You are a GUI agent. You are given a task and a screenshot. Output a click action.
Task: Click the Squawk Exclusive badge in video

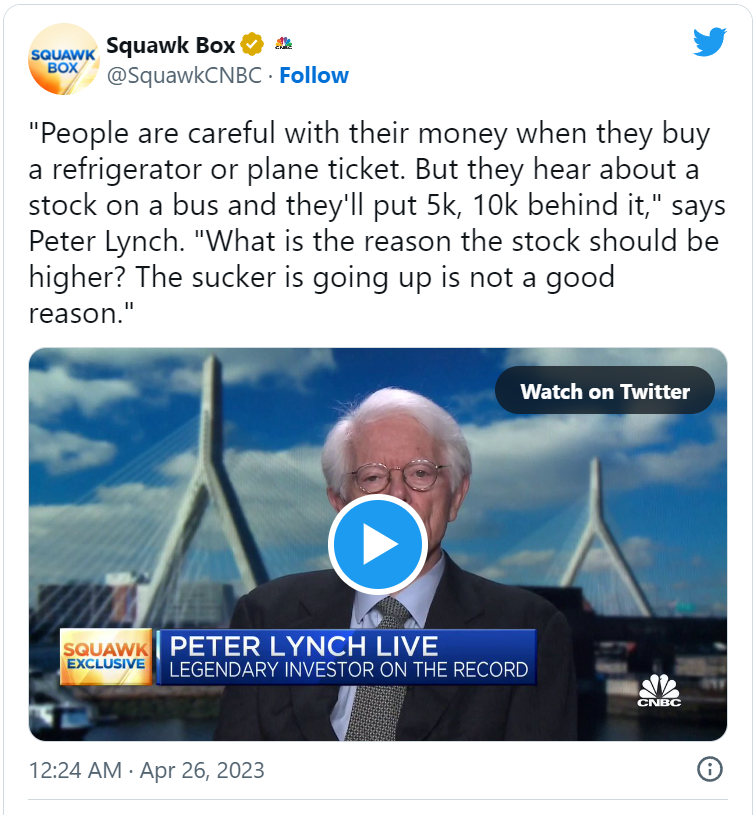click(x=106, y=657)
